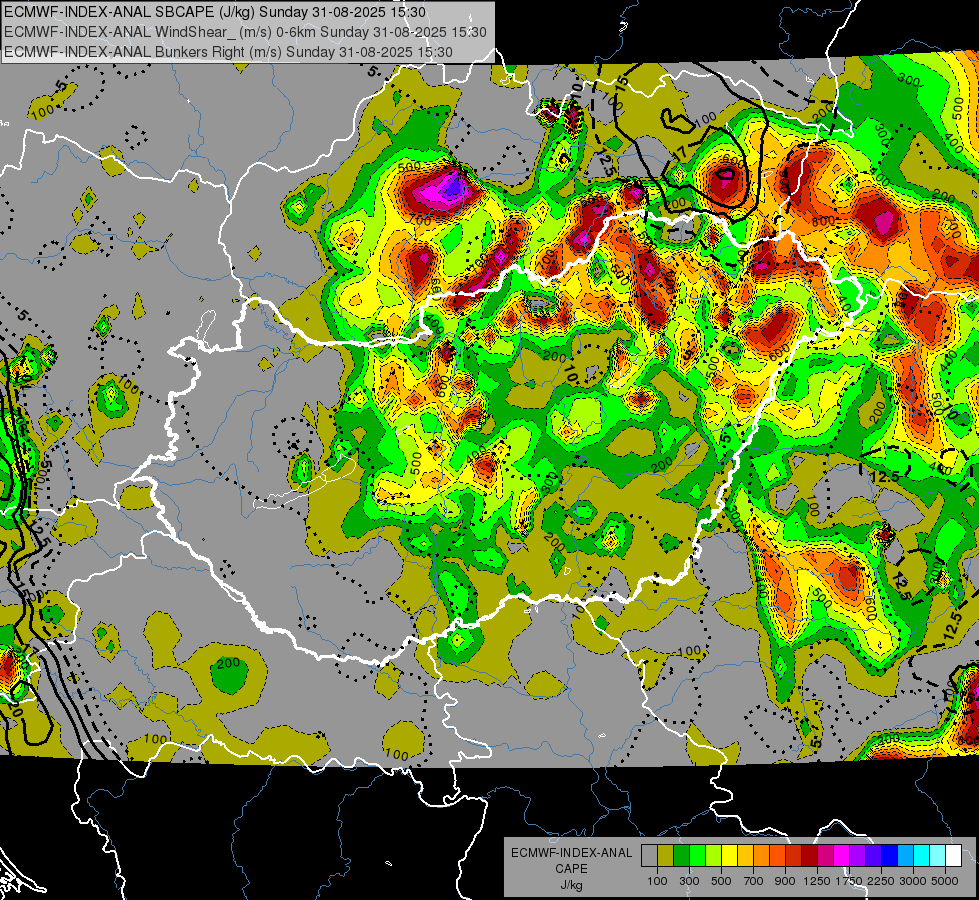
Task: Select the orange legend swatch
Action: (761, 856)
